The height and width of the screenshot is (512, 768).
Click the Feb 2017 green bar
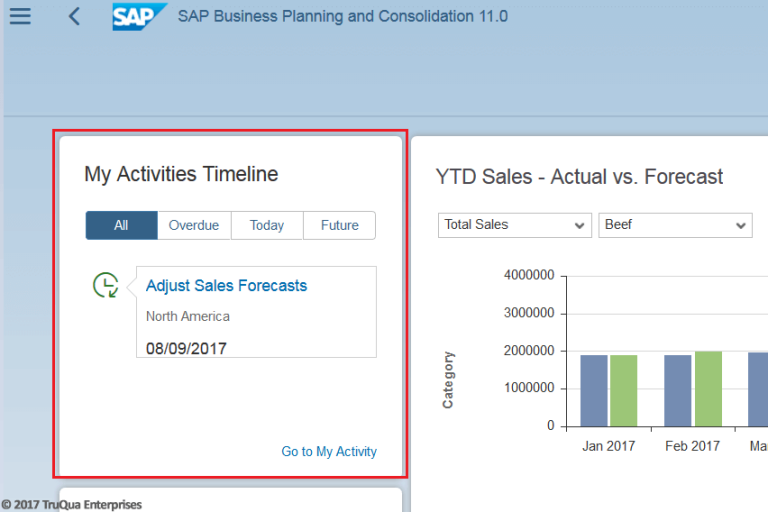pos(708,389)
